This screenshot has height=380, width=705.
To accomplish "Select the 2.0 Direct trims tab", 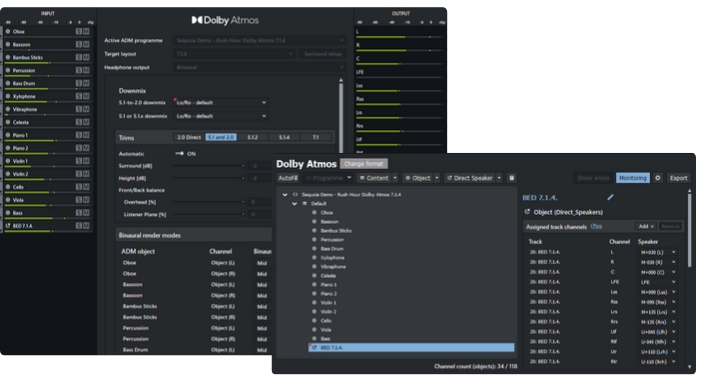I will [189, 137].
